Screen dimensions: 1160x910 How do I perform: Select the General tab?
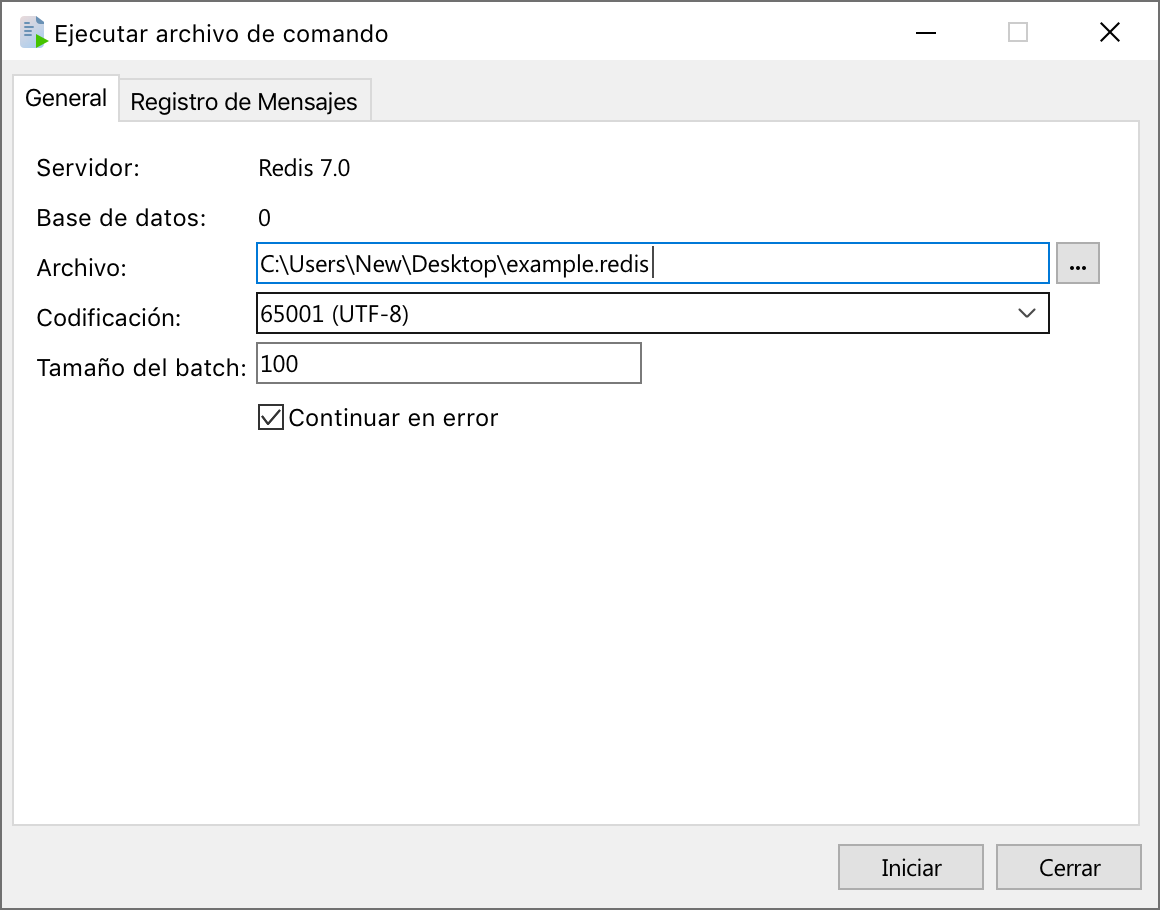click(x=66, y=98)
